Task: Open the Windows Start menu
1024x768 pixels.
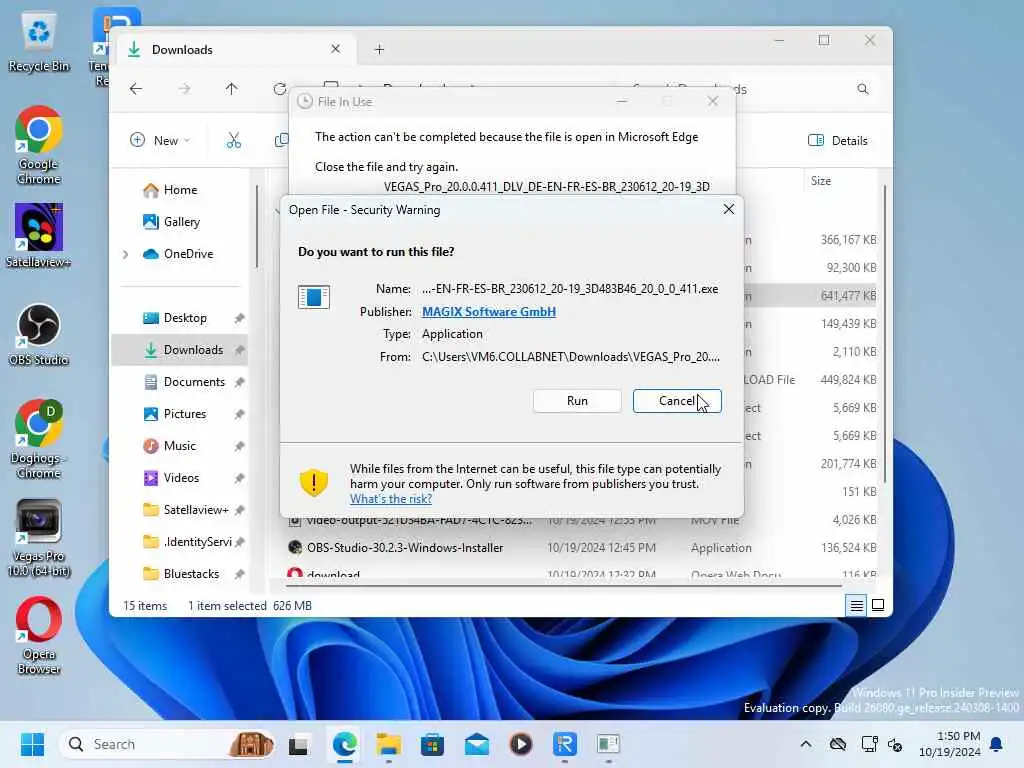Action: click(x=32, y=744)
